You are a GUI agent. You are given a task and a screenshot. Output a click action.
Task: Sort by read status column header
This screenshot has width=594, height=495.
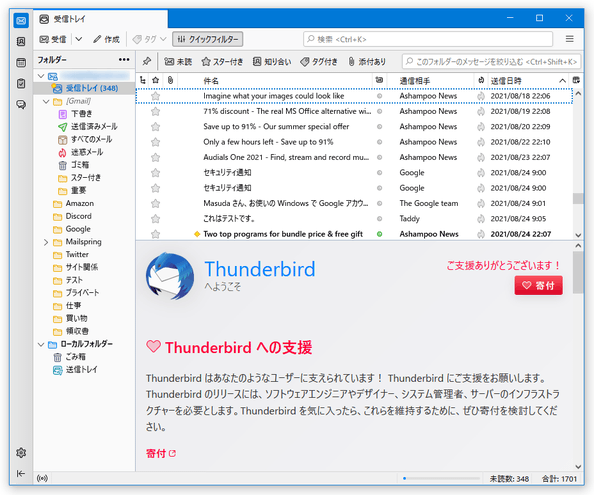(x=379, y=80)
